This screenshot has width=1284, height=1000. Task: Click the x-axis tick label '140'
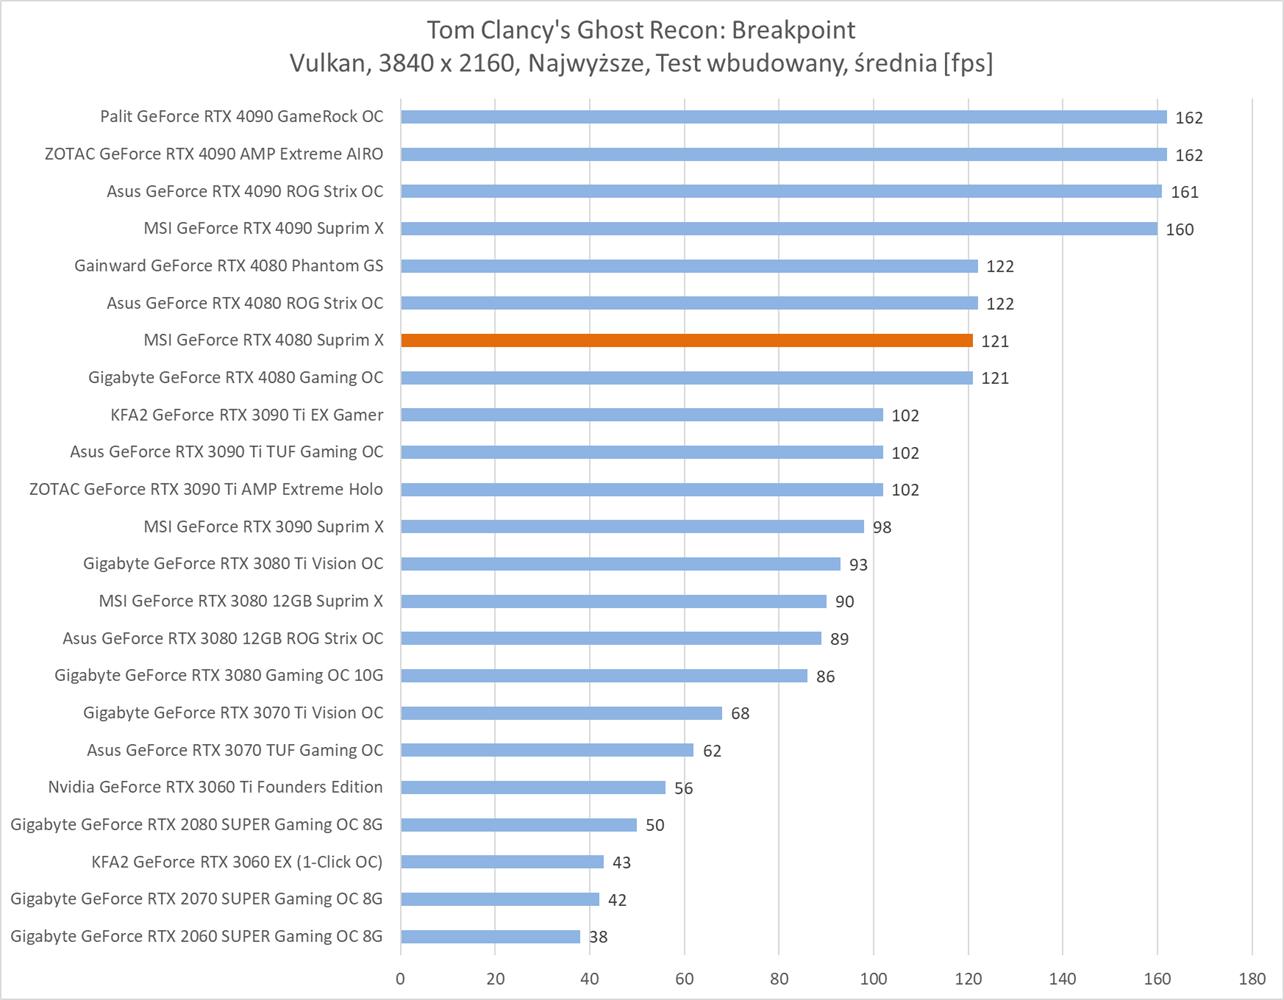pyautogui.click(x=1063, y=979)
